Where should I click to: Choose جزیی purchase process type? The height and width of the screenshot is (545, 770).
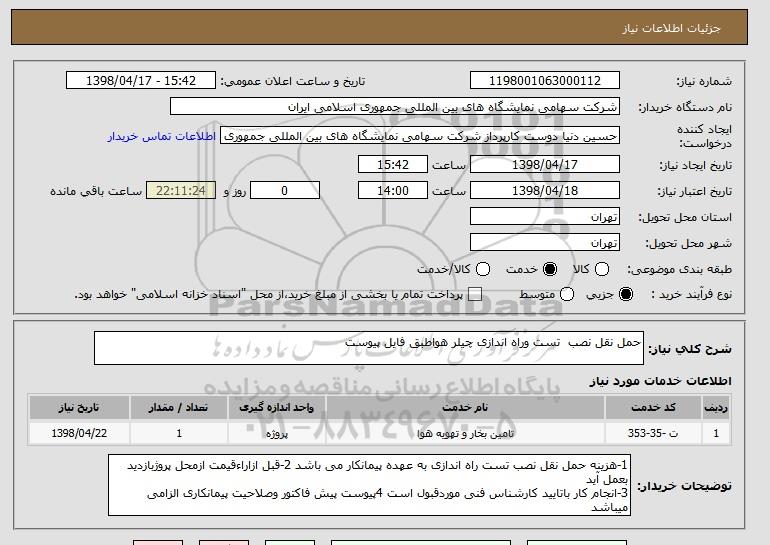626,294
